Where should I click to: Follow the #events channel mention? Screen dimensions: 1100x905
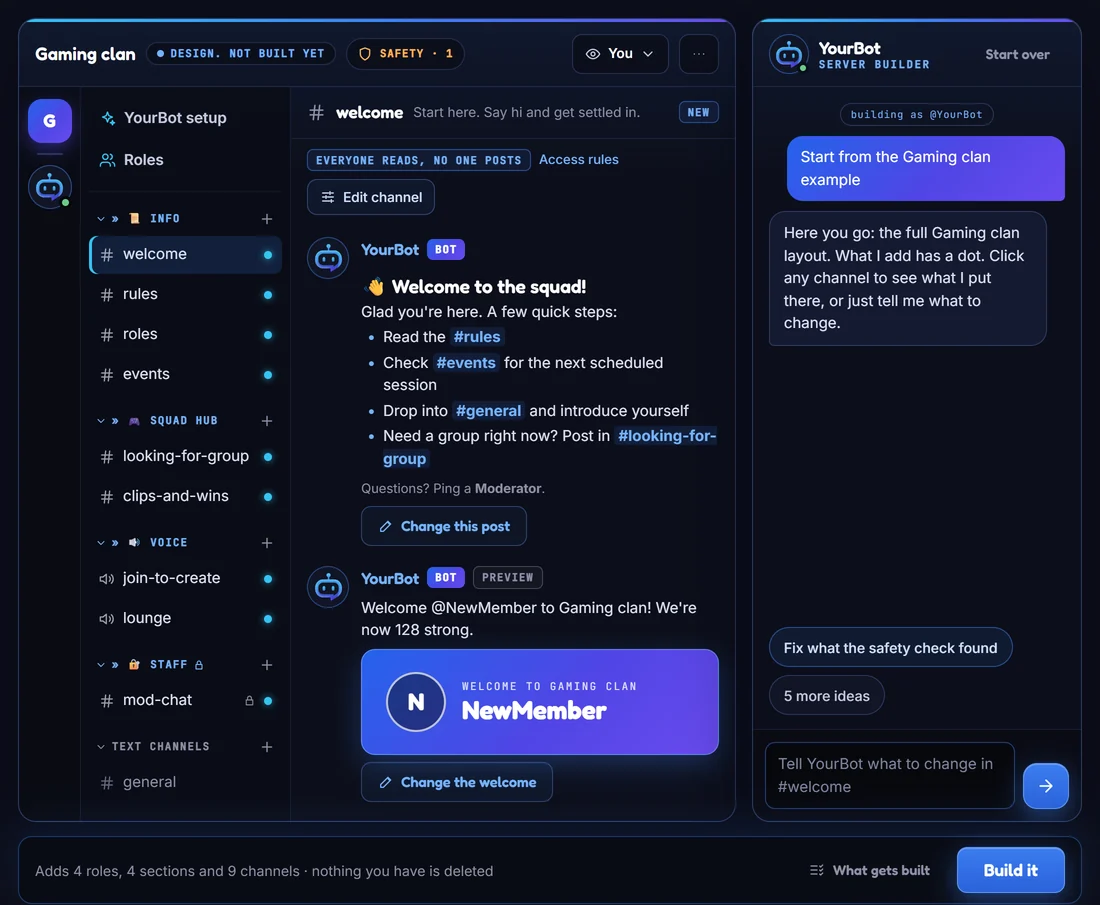466,363
